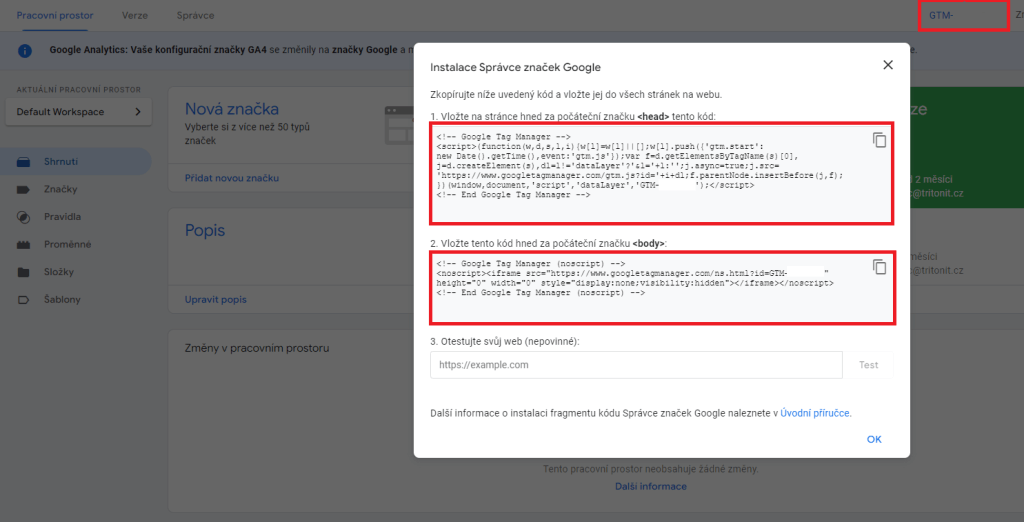Screen dimensions: 1024x522
Task: Open the Další informace link
Action: pos(650,487)
